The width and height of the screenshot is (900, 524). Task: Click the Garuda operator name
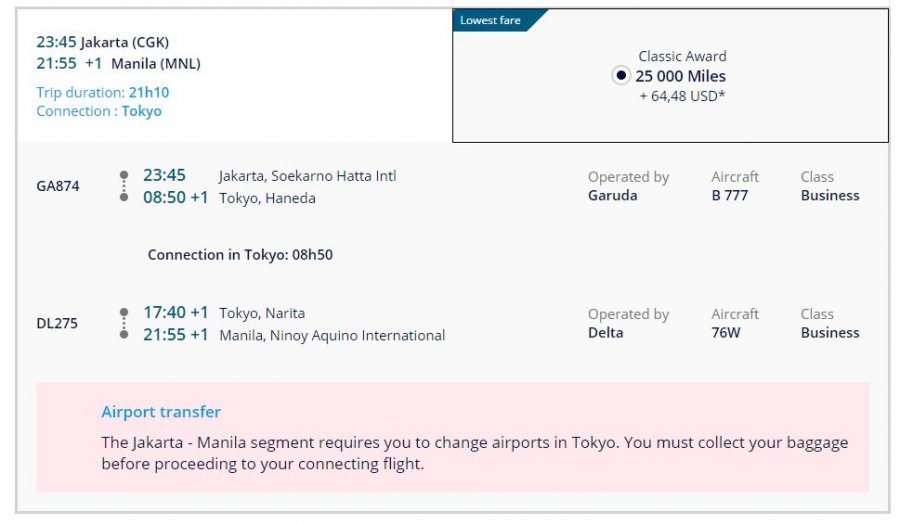click(612, 196)
